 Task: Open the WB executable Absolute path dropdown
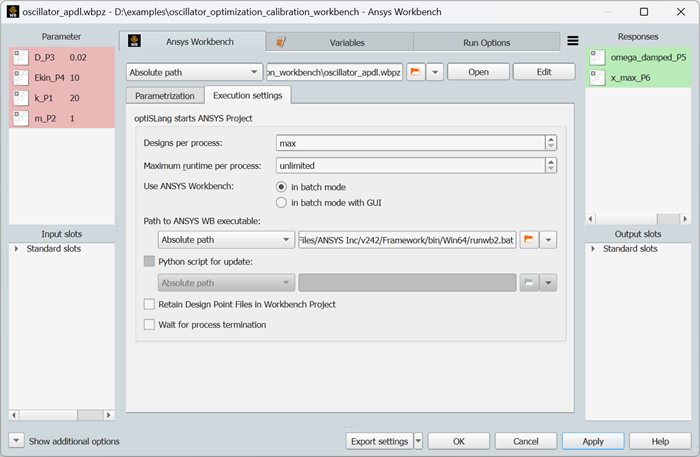225,240
